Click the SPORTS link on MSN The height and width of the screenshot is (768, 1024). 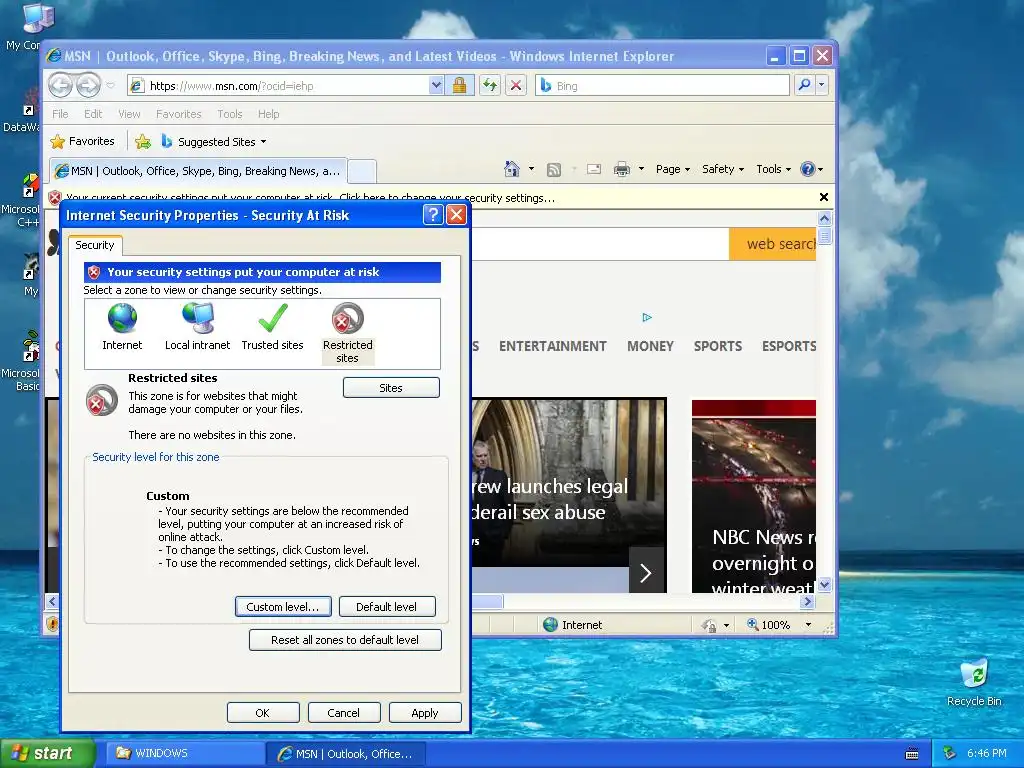point(718,346)
